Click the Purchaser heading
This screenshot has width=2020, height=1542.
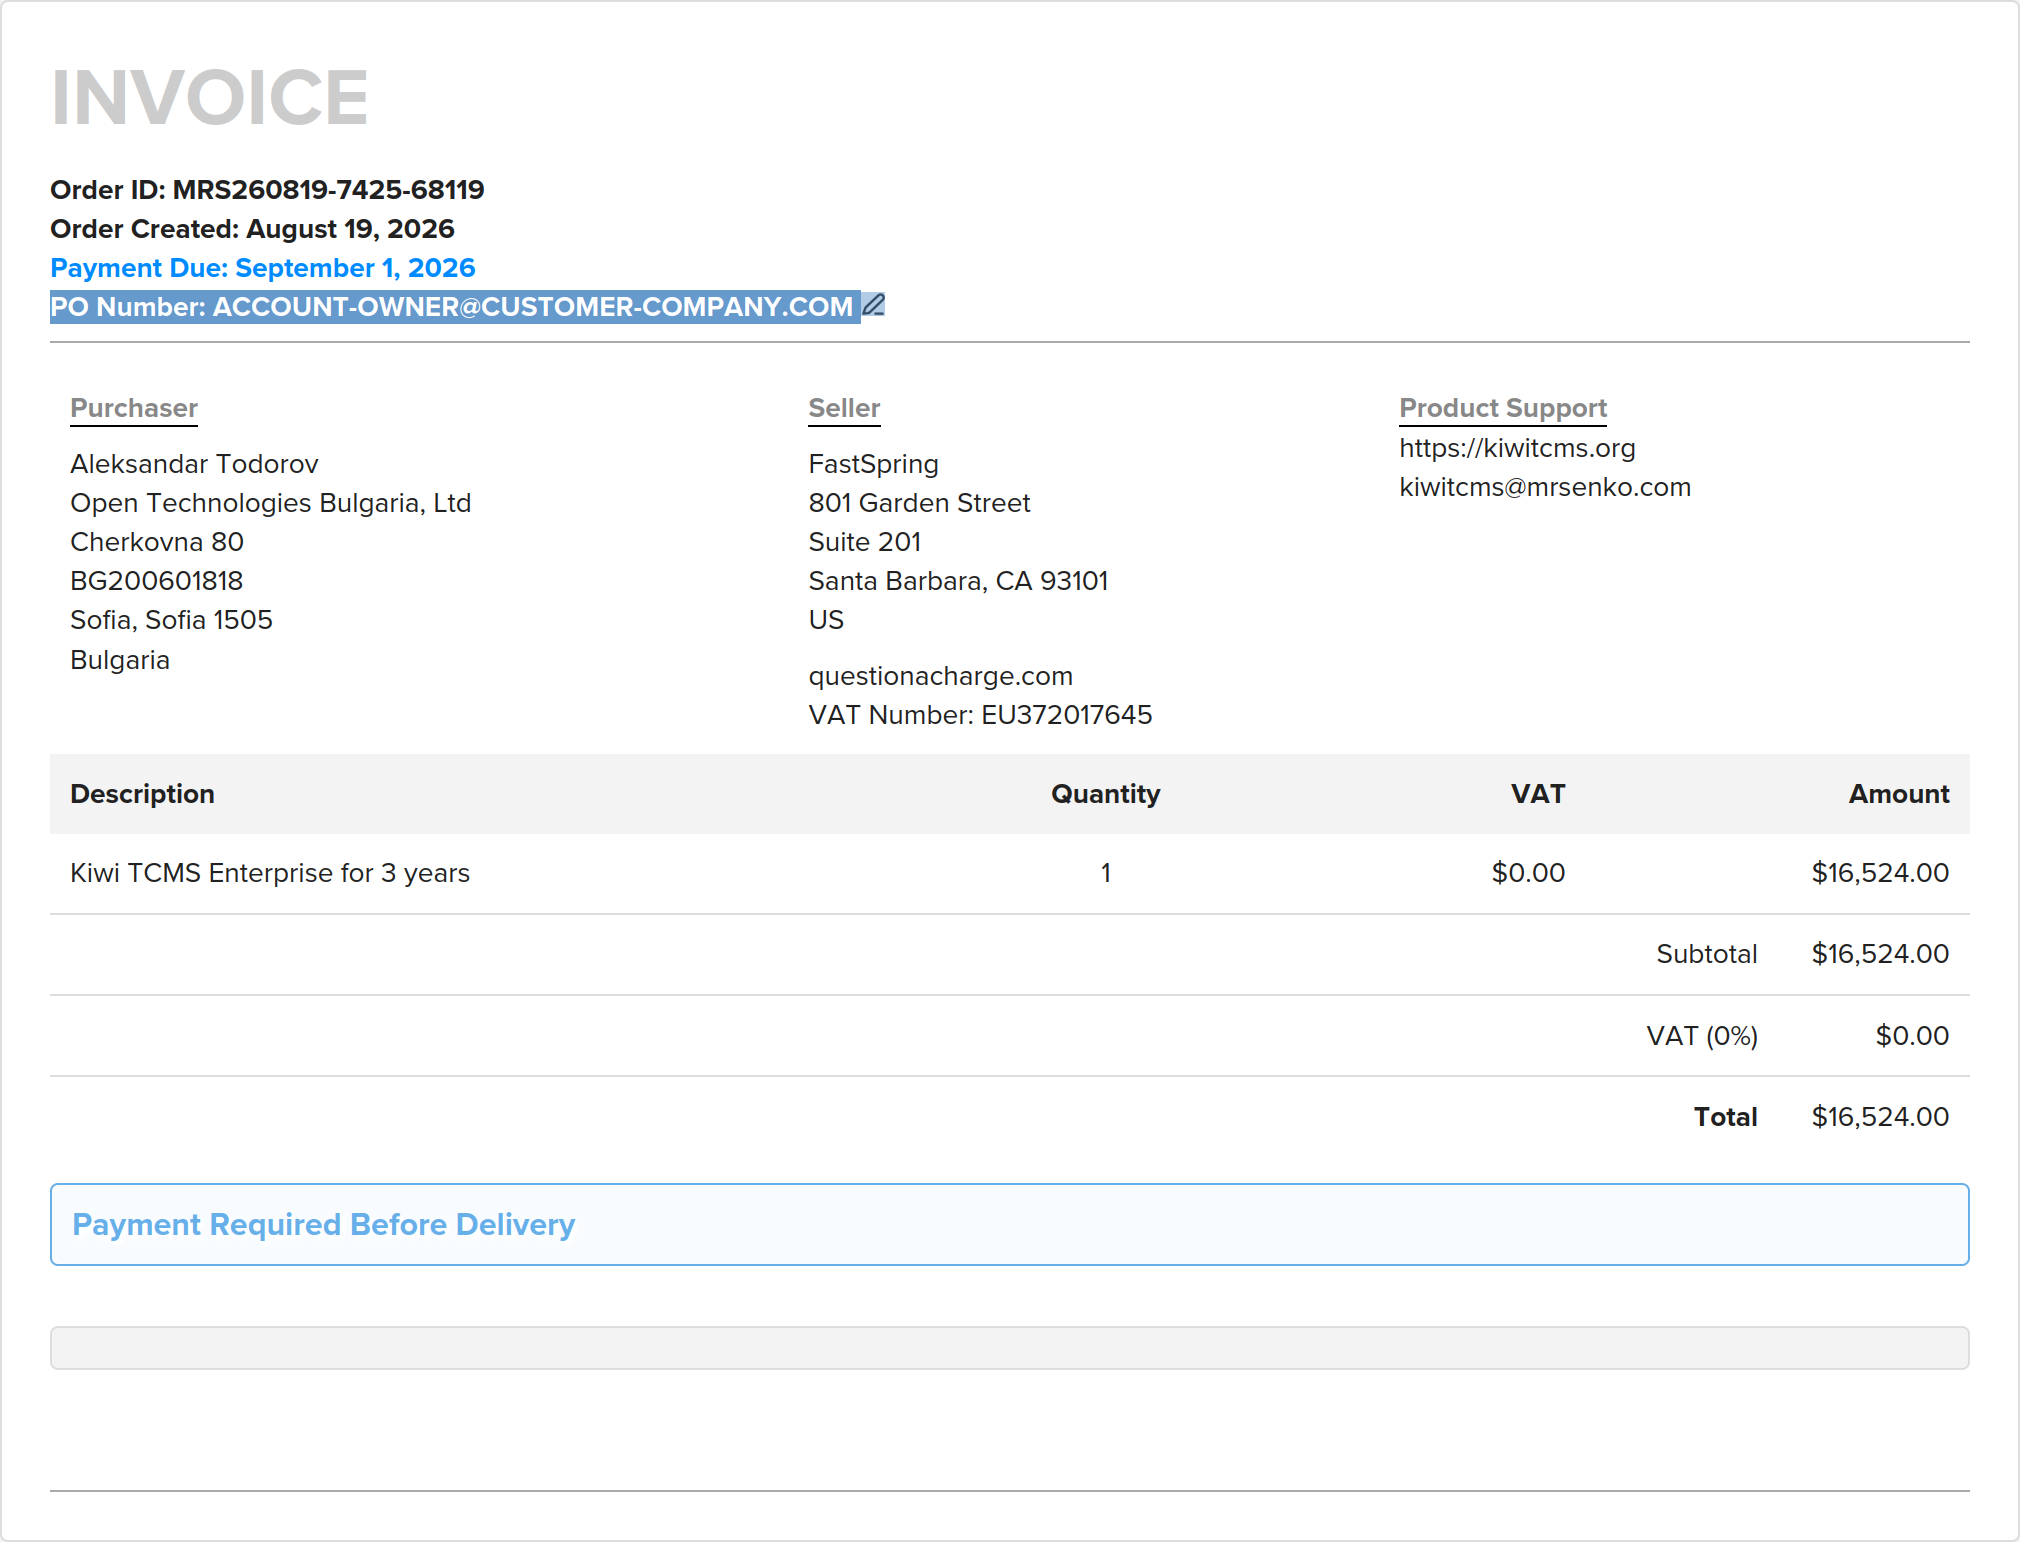(134, 408)
